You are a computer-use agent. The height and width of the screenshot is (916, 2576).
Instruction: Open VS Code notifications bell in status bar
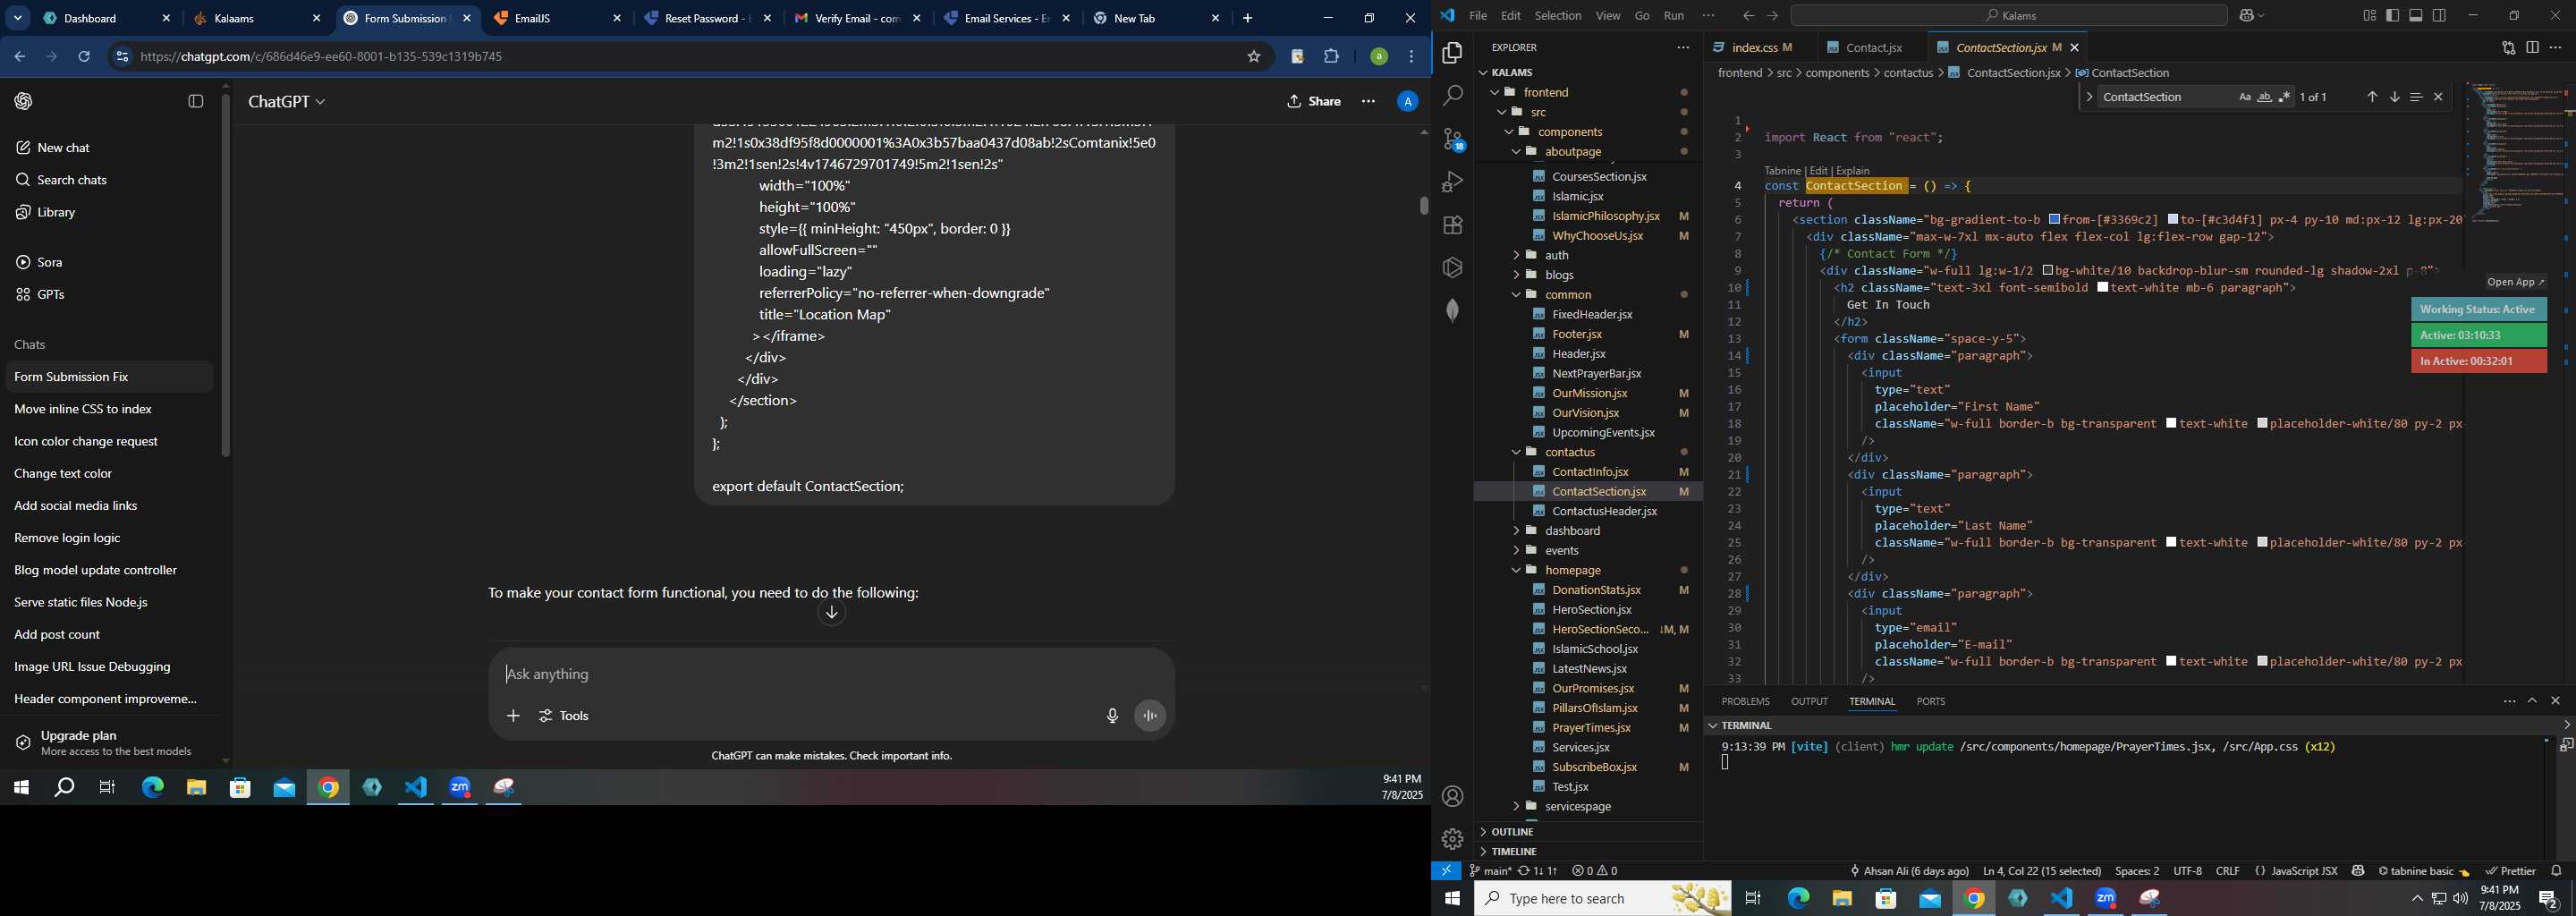pyautogui.click(x=2557, y=871)
